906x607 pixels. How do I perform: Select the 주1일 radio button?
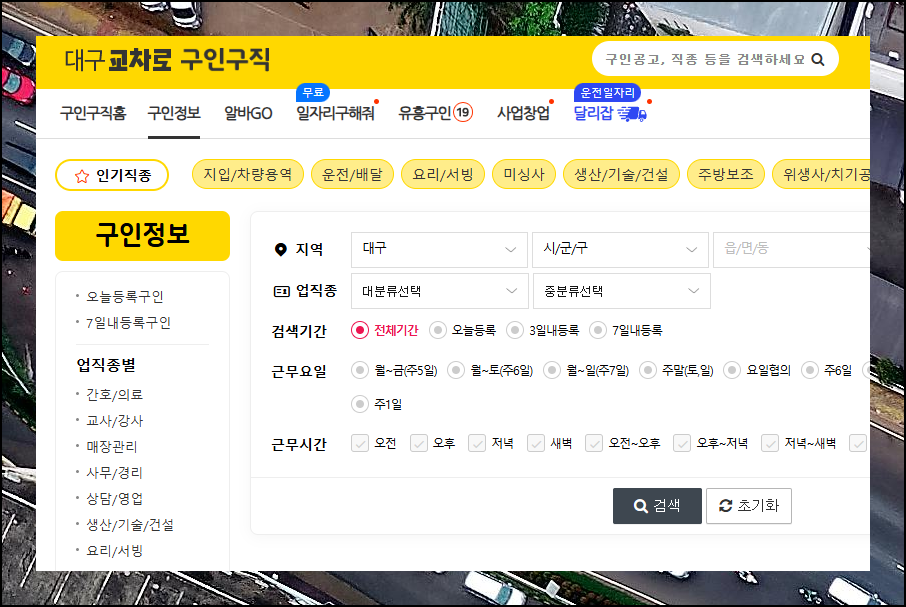[360, 404]
